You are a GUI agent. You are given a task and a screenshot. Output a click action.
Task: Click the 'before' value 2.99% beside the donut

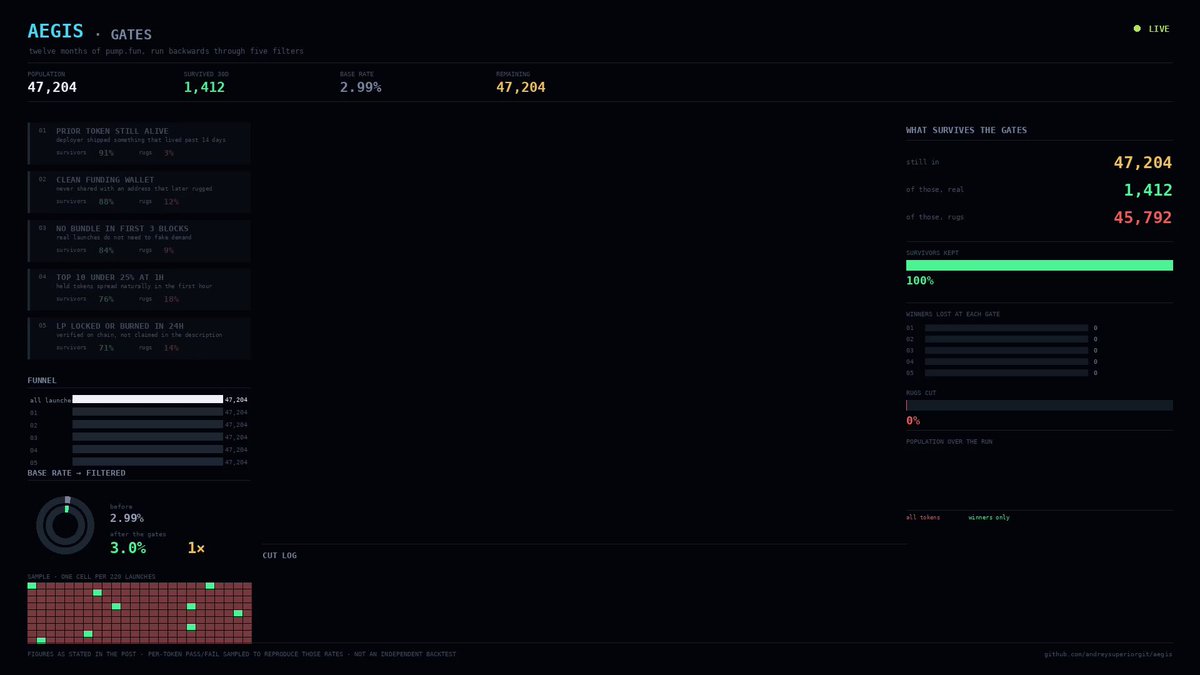pyautogui.click(x=127, y=518)
